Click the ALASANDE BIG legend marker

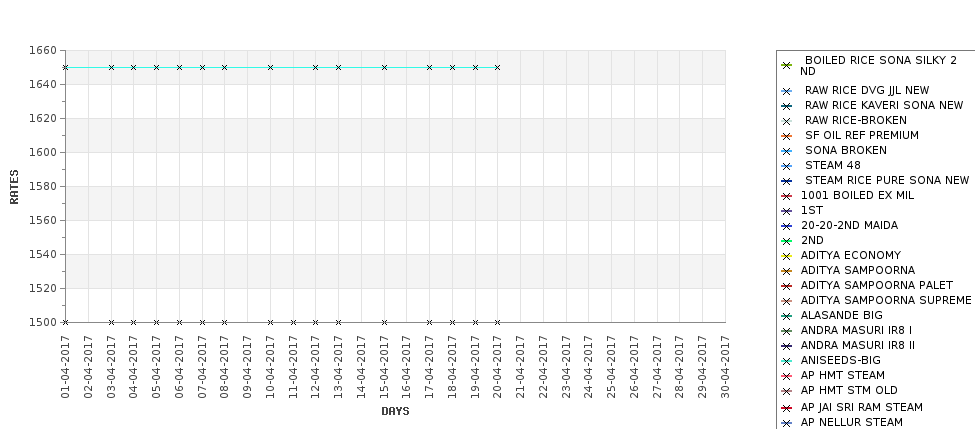[787, 316]
